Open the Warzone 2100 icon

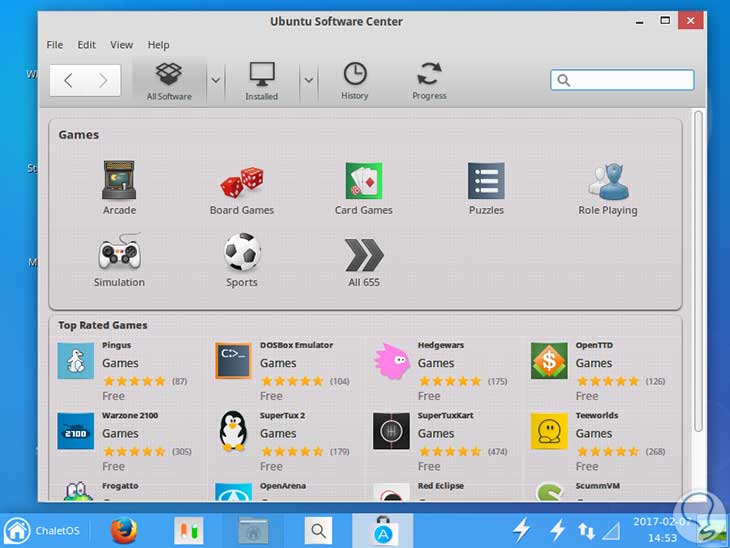pos(75,431)
